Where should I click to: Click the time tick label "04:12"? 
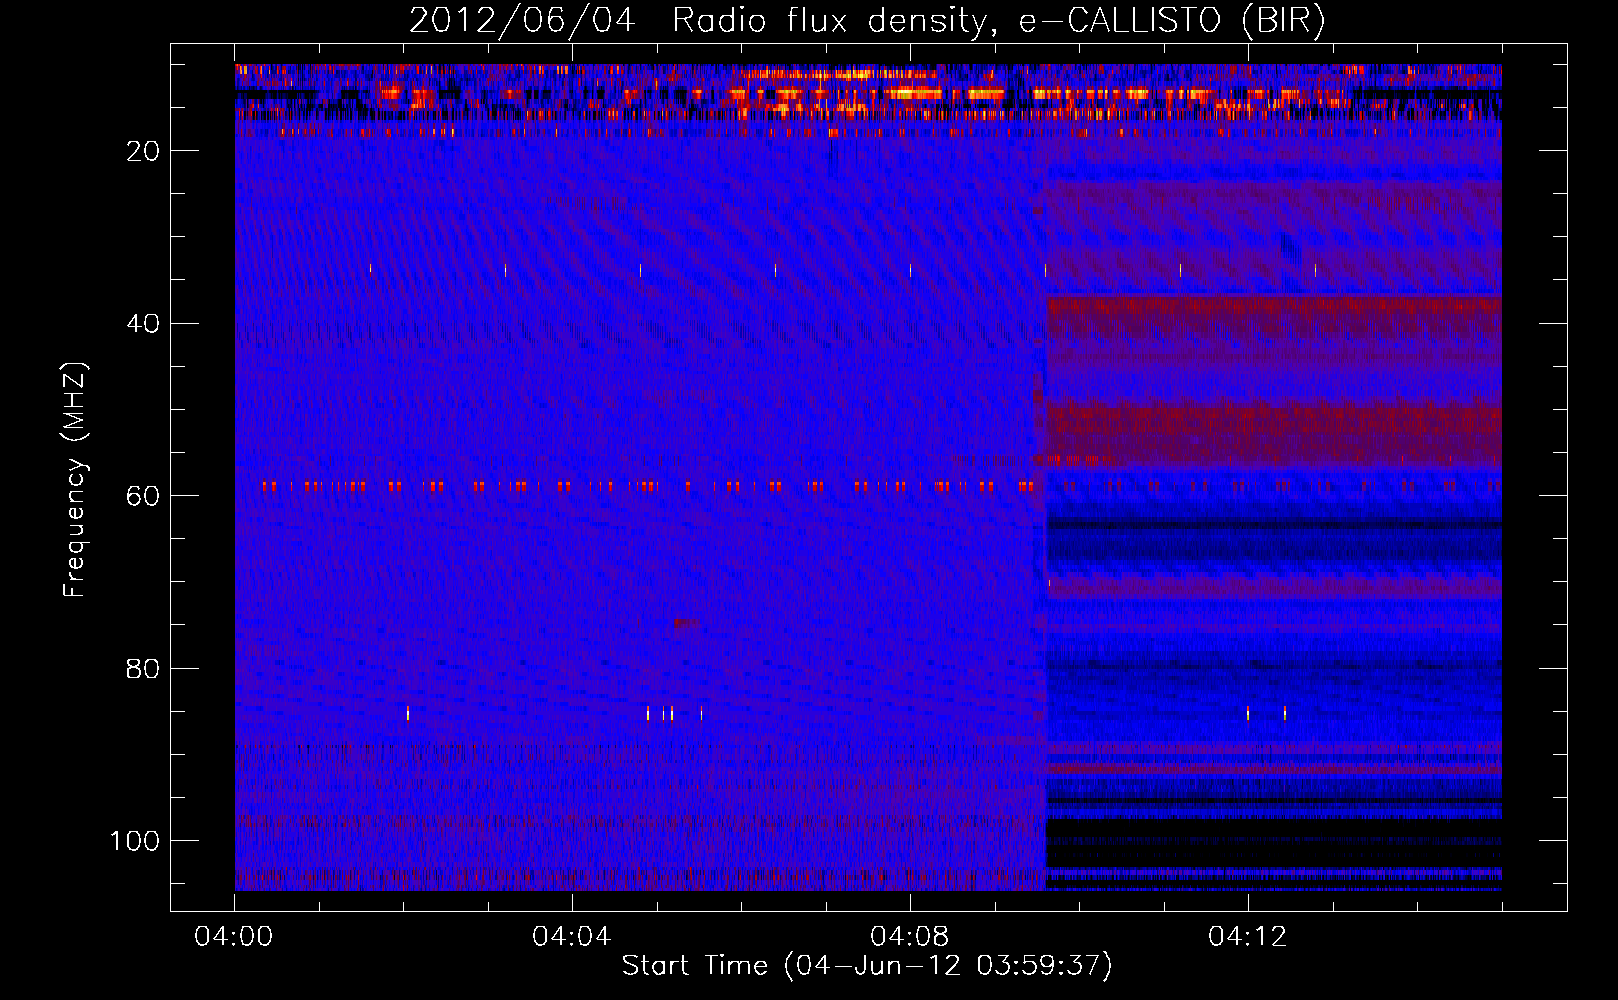(x=1248, y=937)
